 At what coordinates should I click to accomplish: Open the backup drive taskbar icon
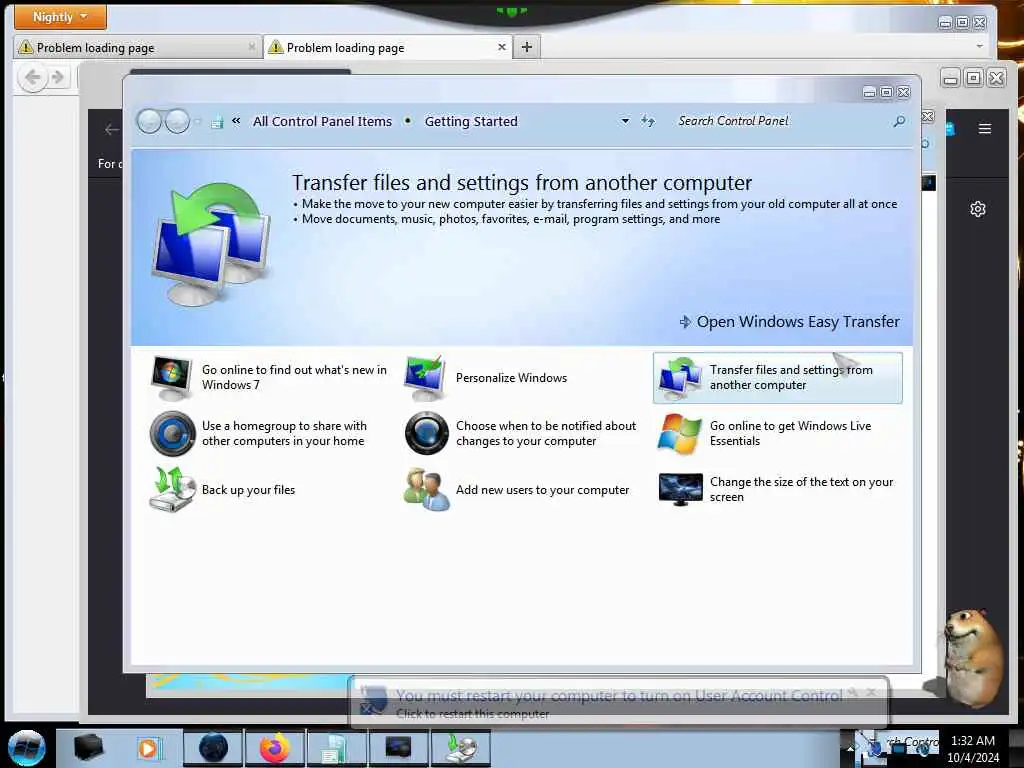pos(461,748)
